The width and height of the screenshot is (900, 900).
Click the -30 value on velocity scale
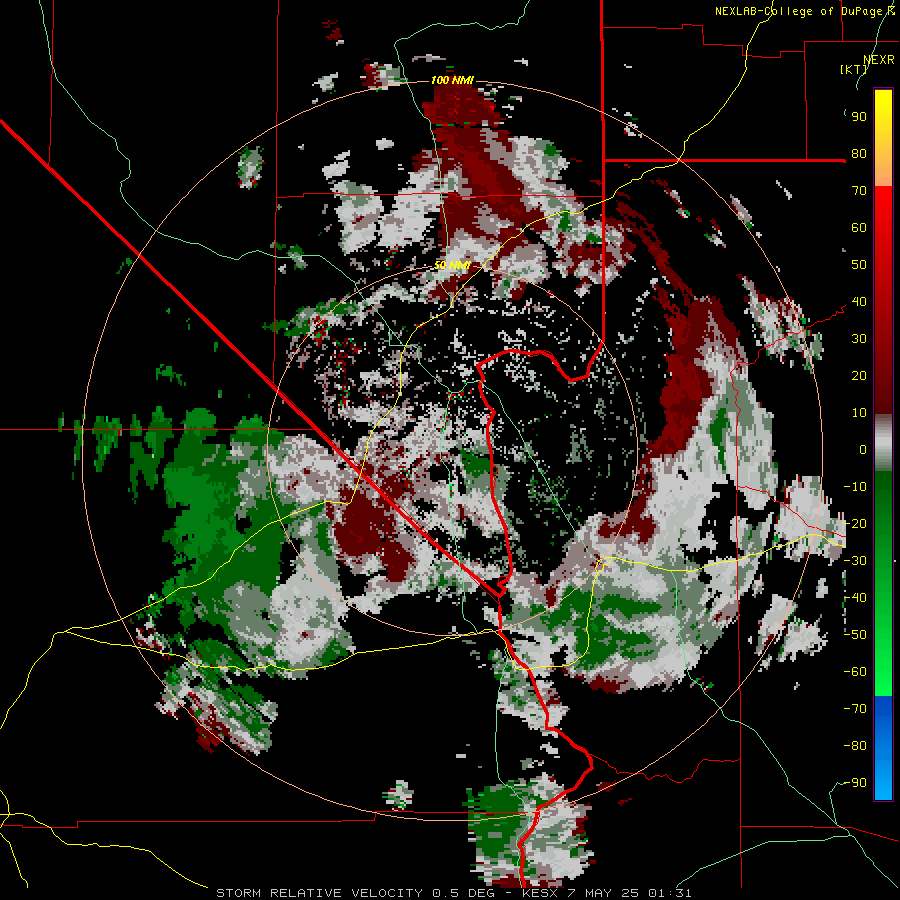coord(855,561)
